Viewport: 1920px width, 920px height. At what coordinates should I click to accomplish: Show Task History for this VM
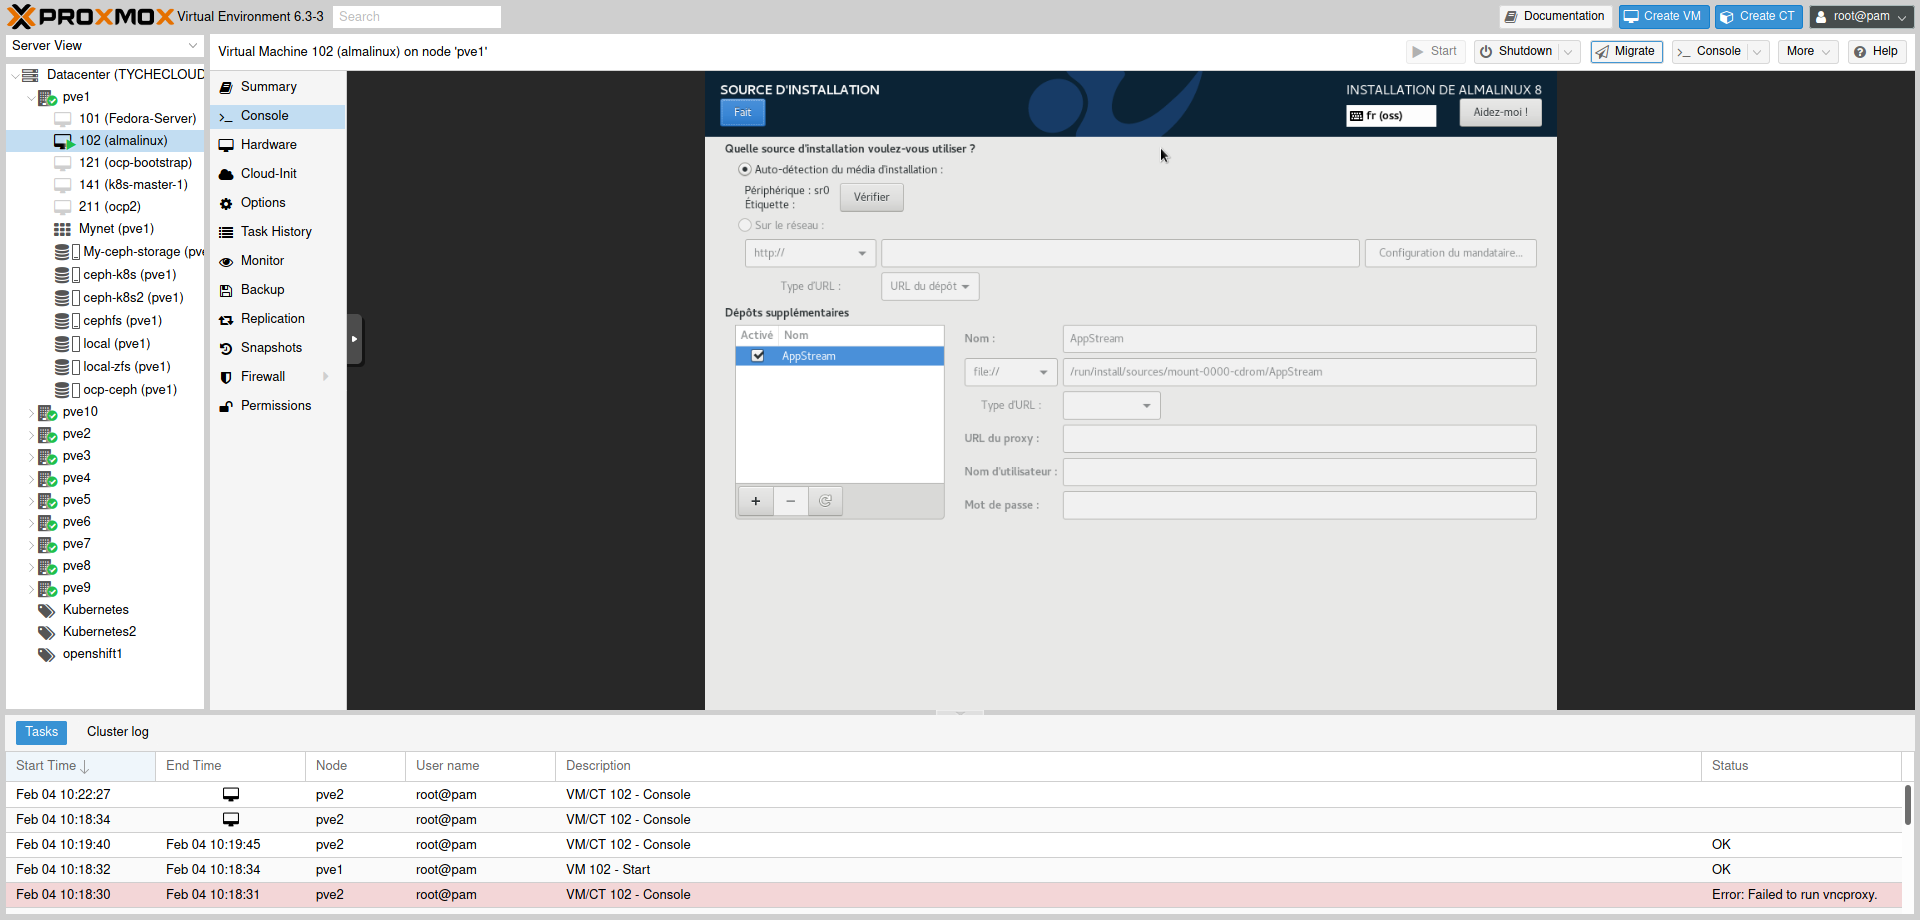pos(276,232)
